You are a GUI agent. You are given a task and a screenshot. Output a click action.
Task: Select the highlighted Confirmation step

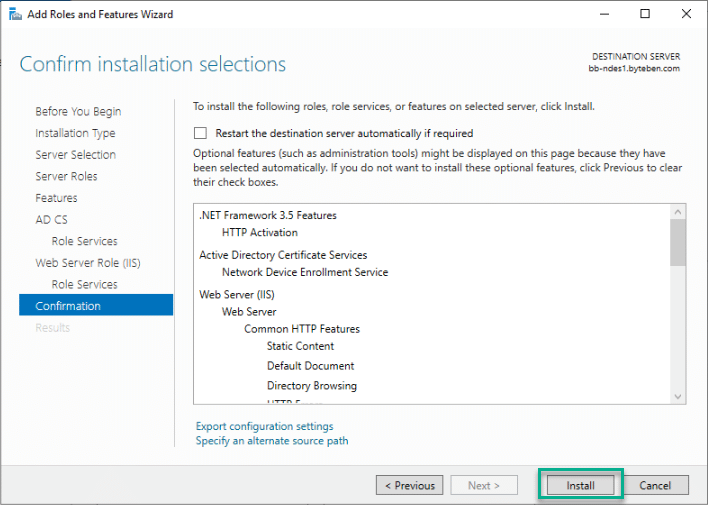pos(96,305)
